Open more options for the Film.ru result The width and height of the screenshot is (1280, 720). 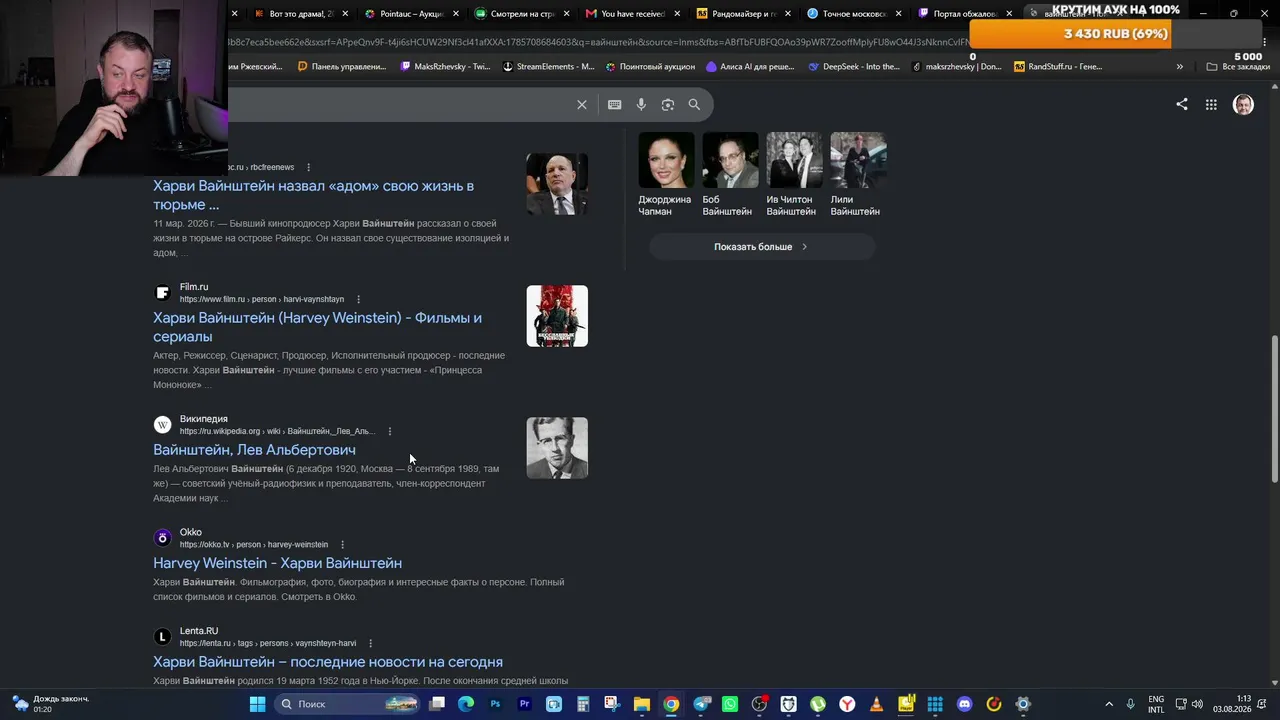358,299
